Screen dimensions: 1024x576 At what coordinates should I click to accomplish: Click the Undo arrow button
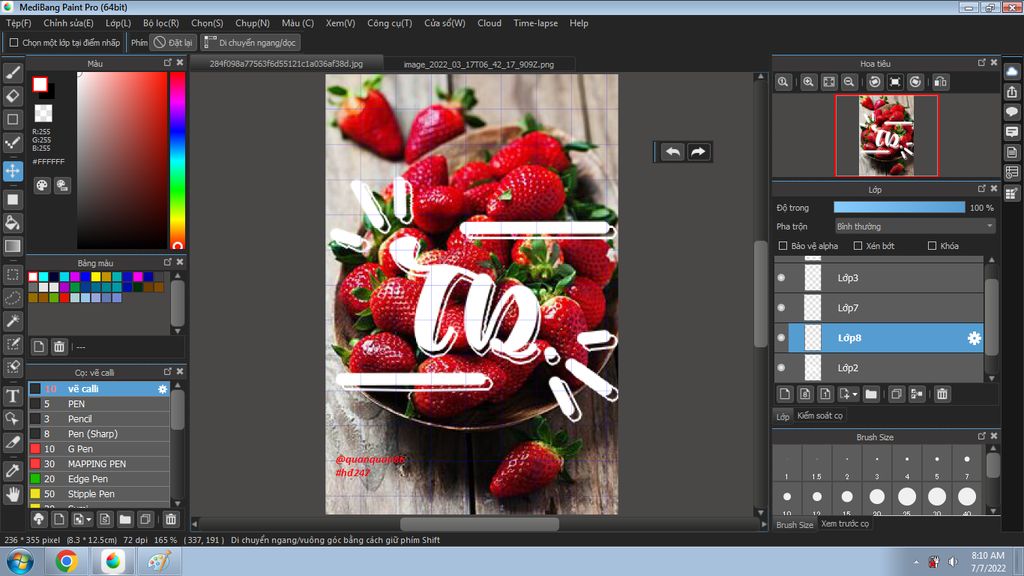pyautogui.click(x=673, y=152)
